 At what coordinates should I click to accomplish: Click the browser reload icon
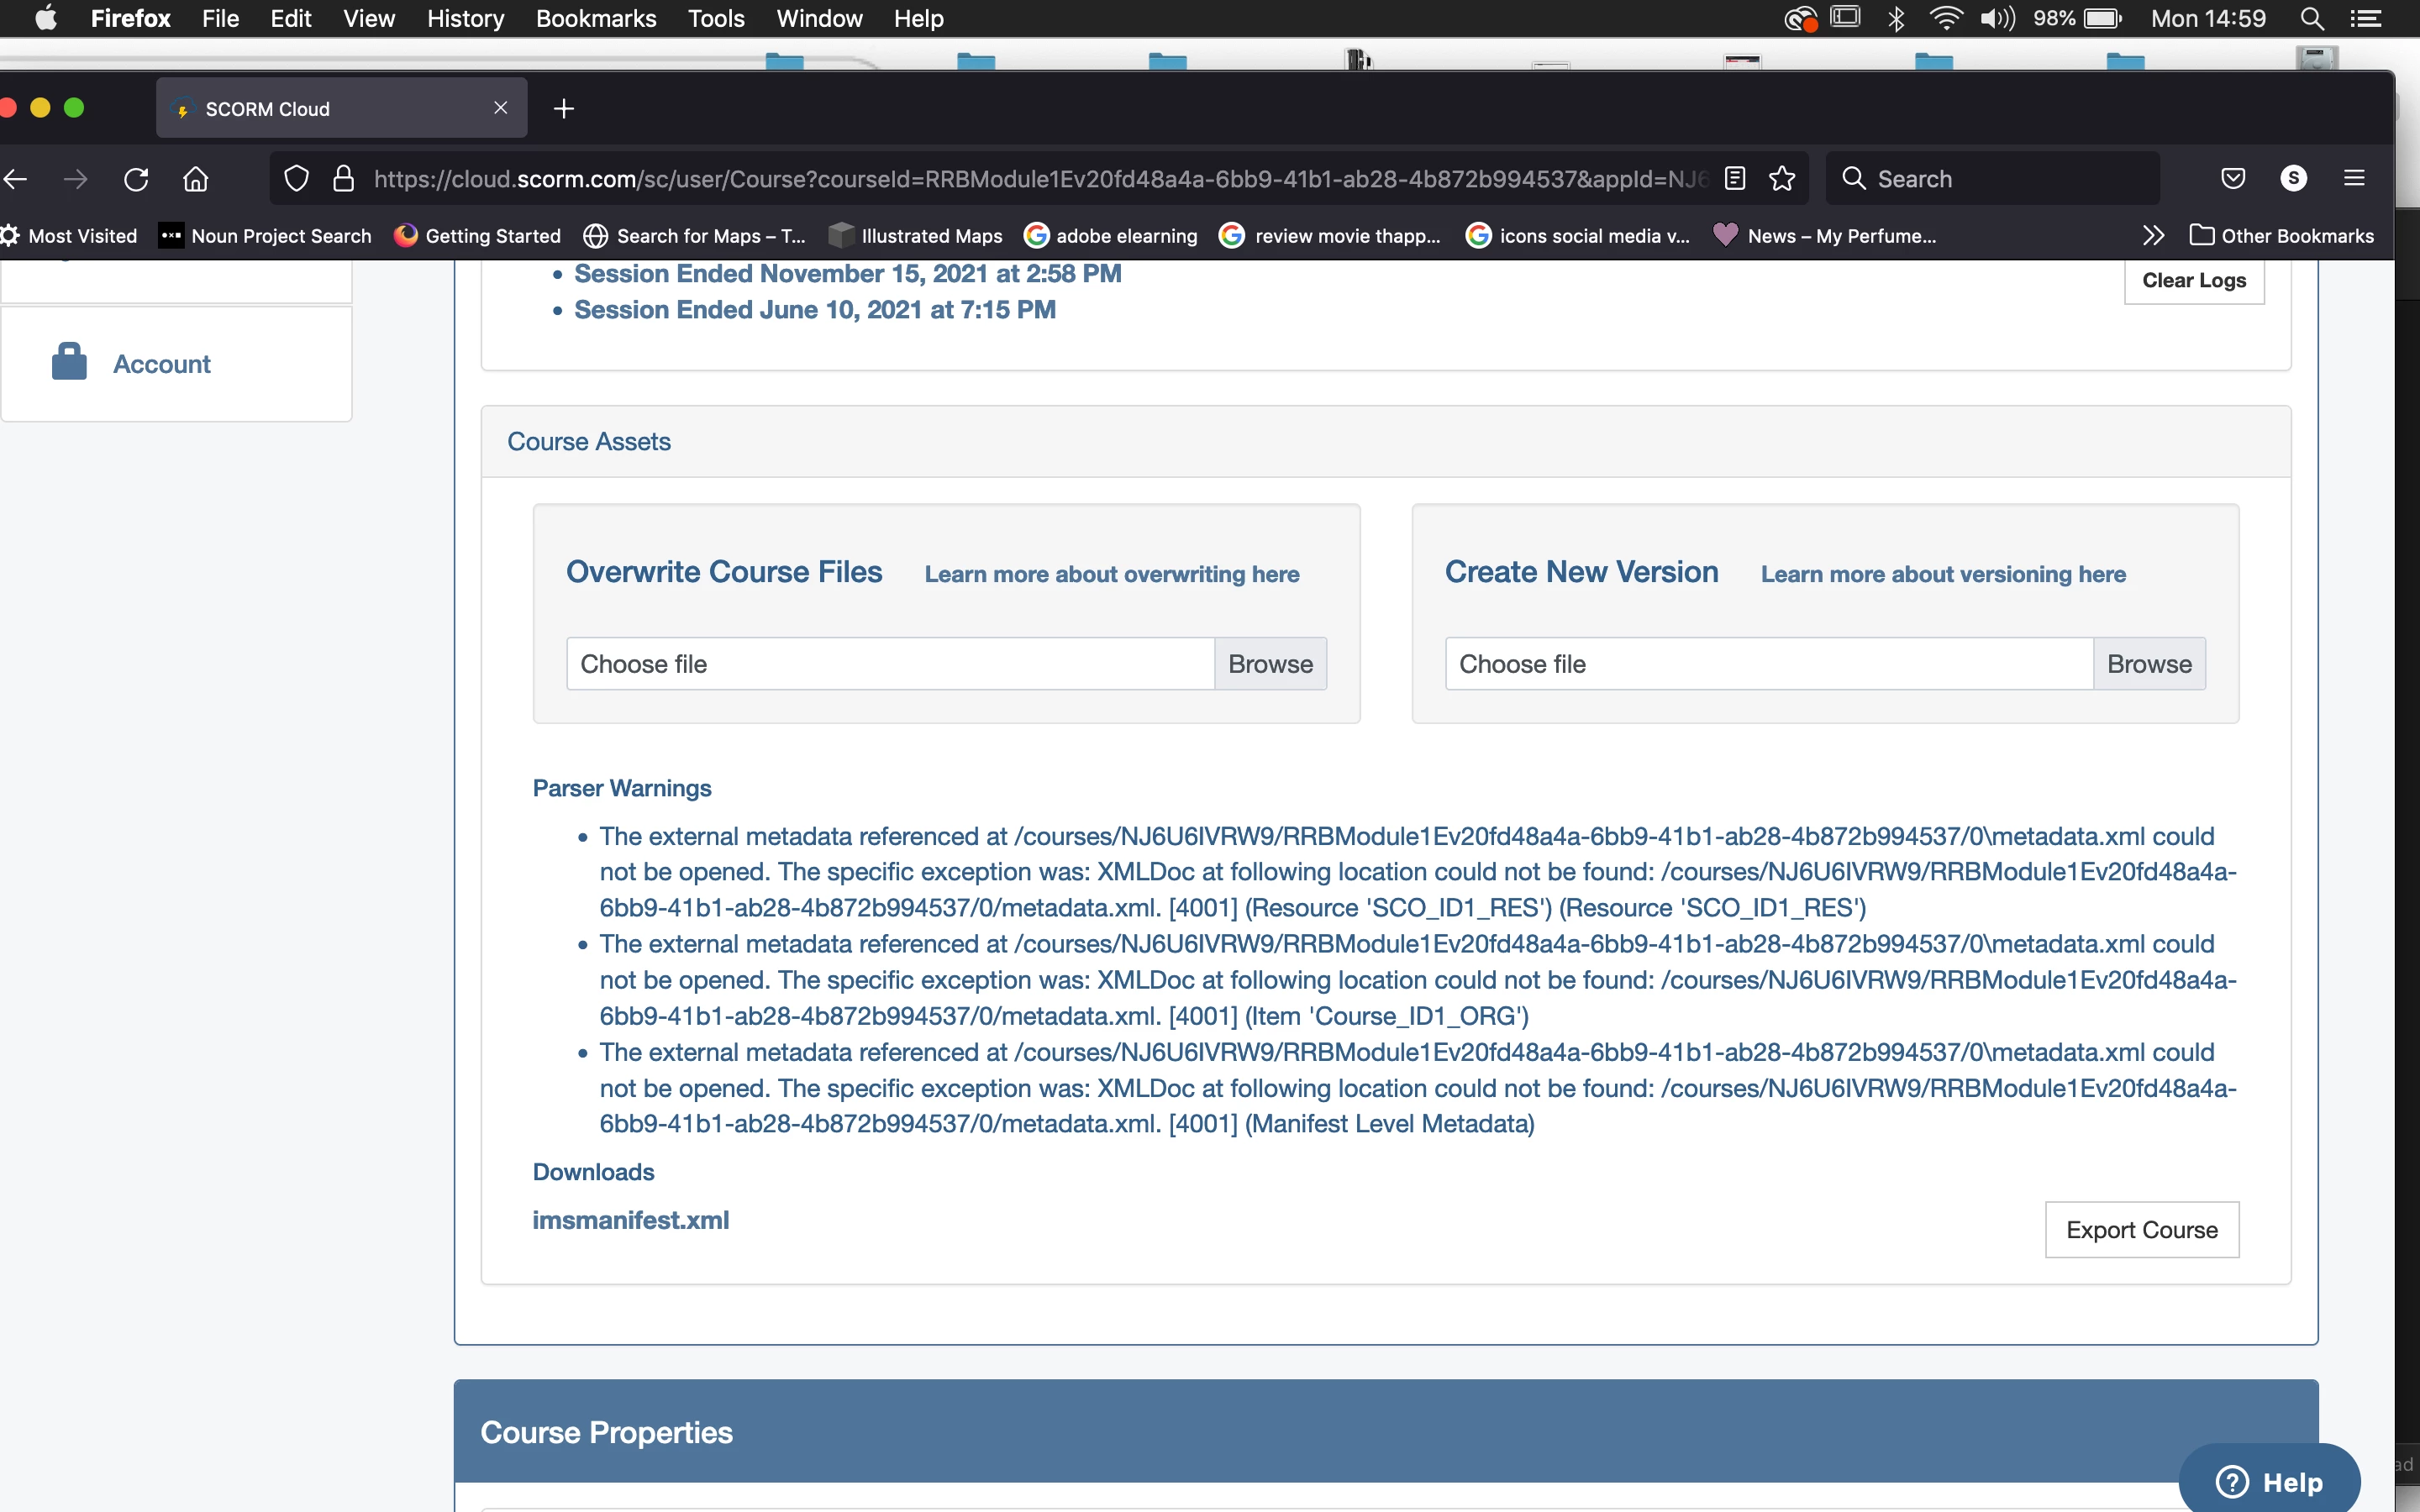136,179
